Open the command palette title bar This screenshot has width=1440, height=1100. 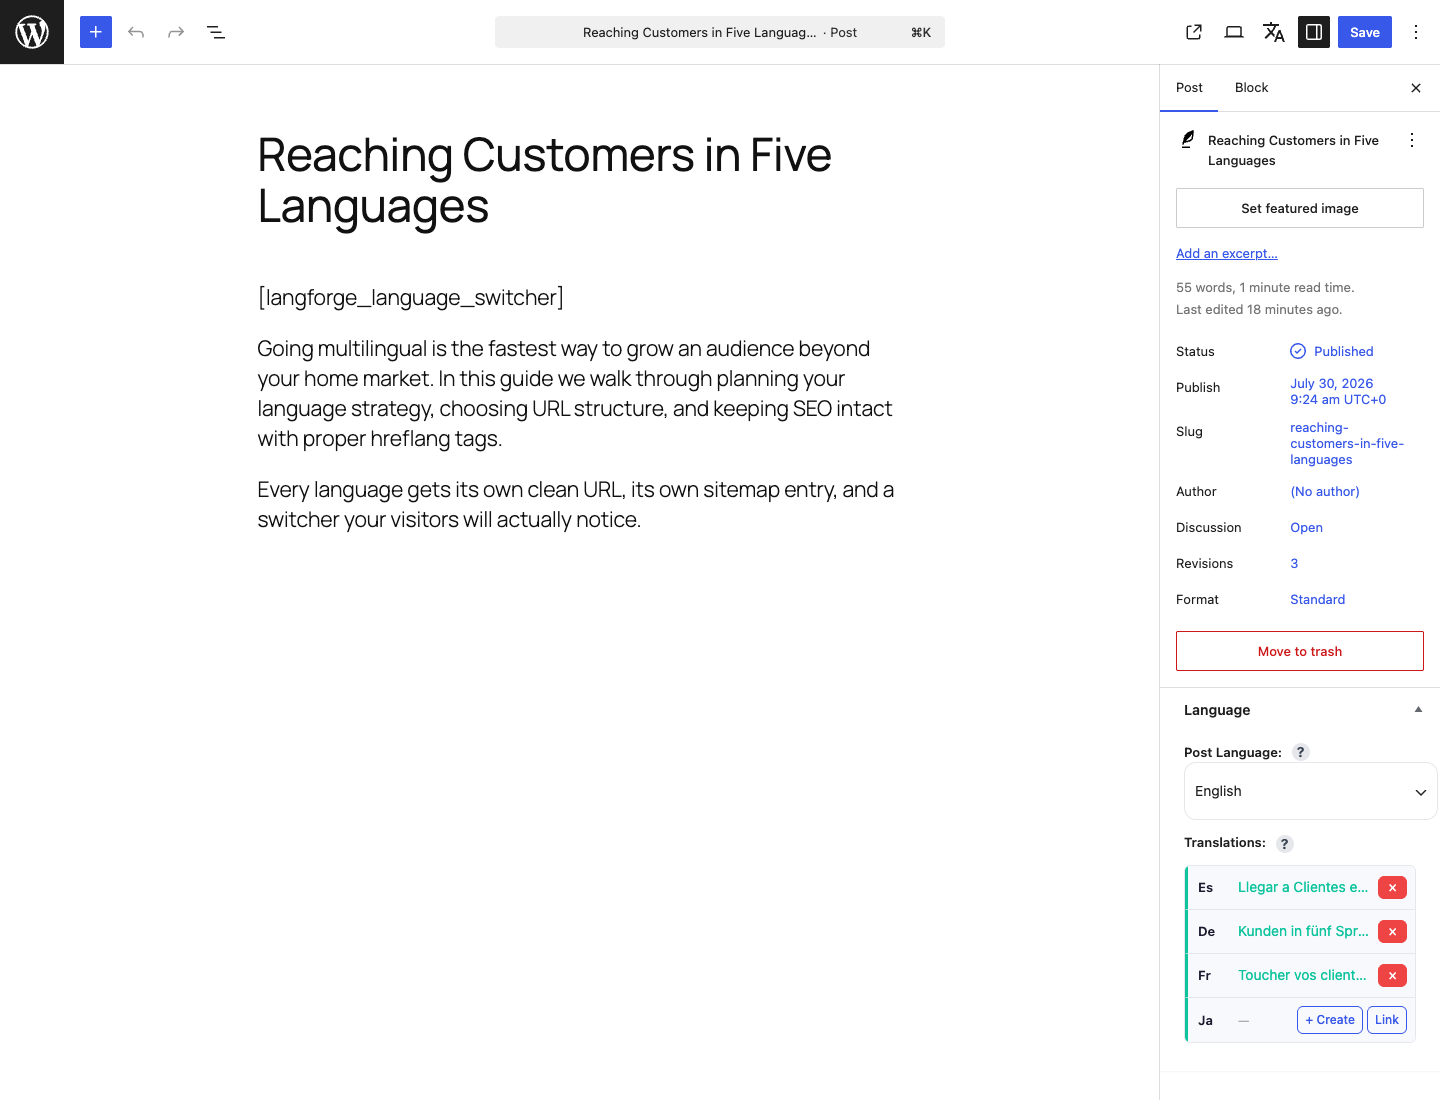(720, 32)
